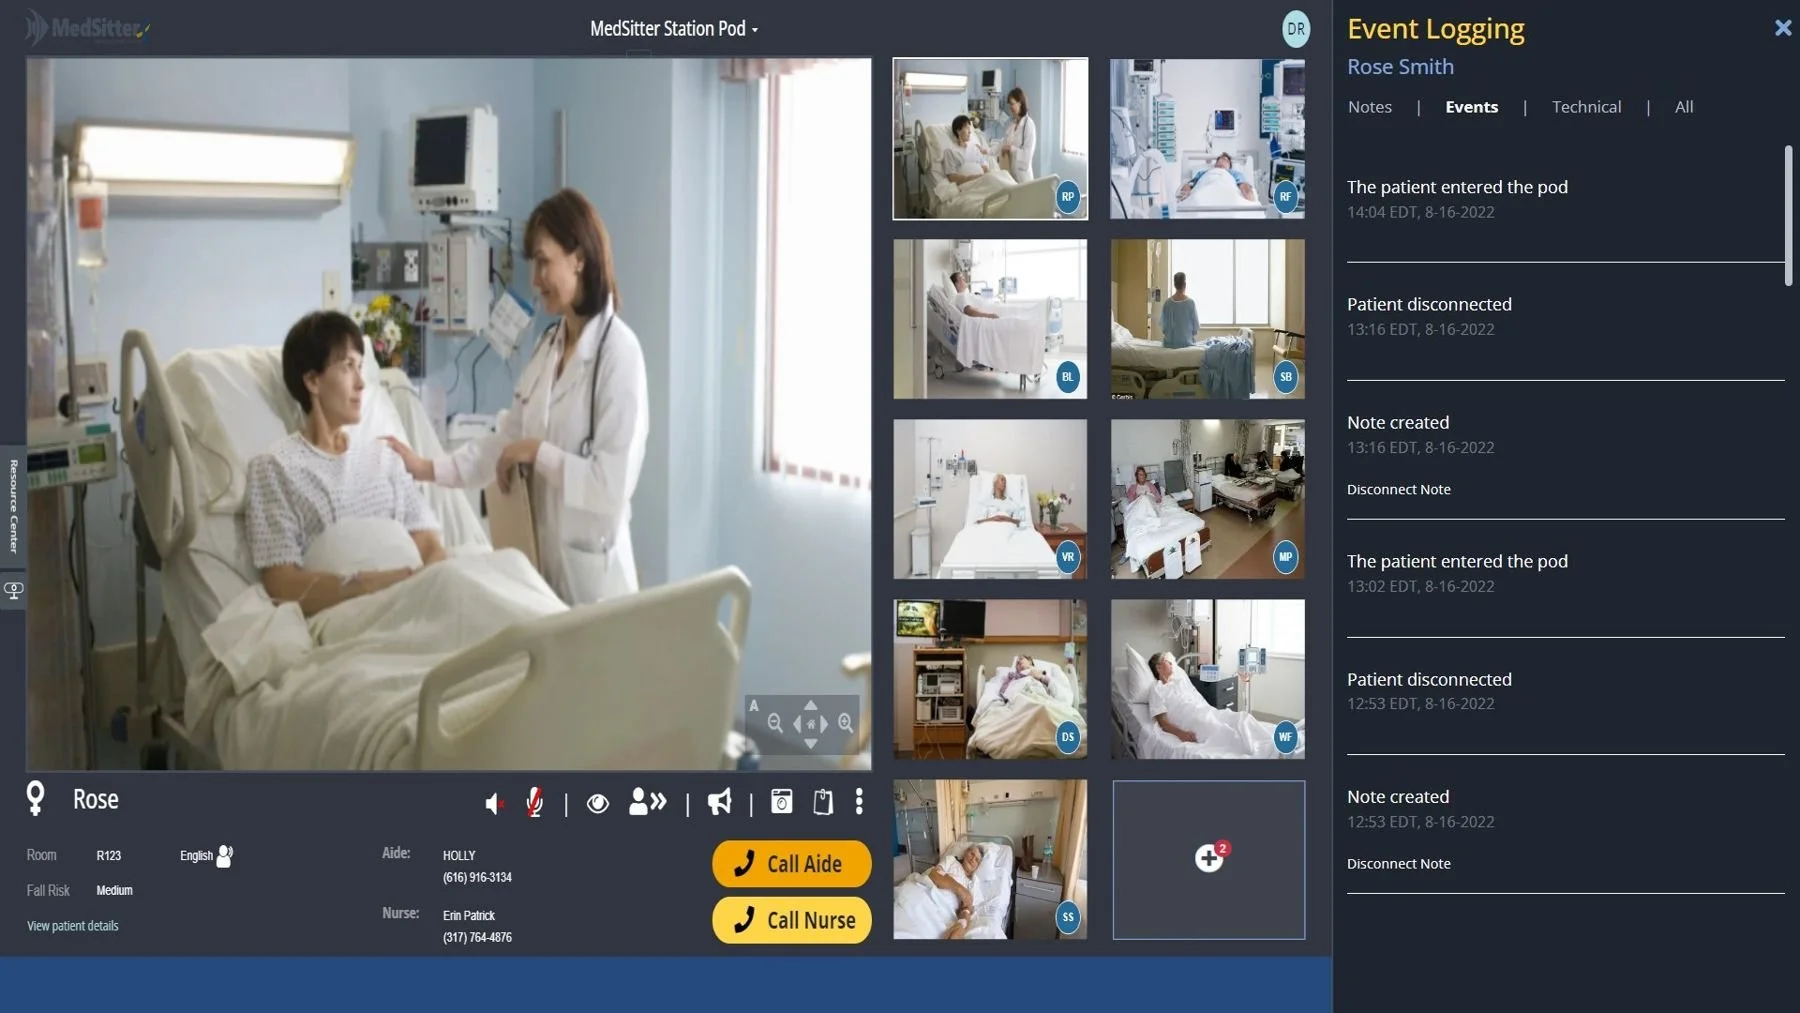
Task: Call the nurse Erin Patrick
Action: pyautogui.click(x=791, y=920)
